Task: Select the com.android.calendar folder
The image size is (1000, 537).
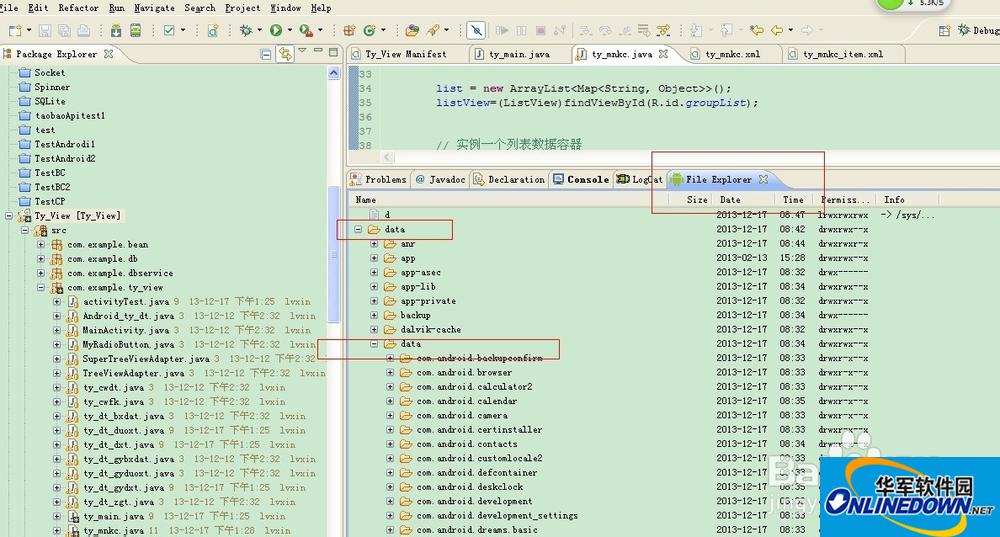Action: pos(466,401)
